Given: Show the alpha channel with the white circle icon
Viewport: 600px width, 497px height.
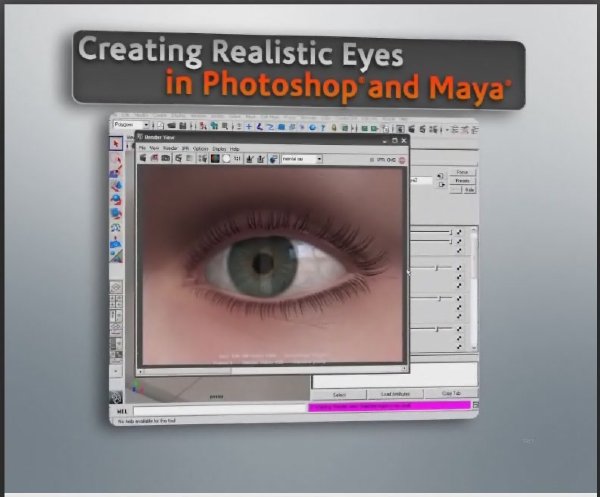Looking at the screenshot, I should pyautogui.click(x=227, y=159).
